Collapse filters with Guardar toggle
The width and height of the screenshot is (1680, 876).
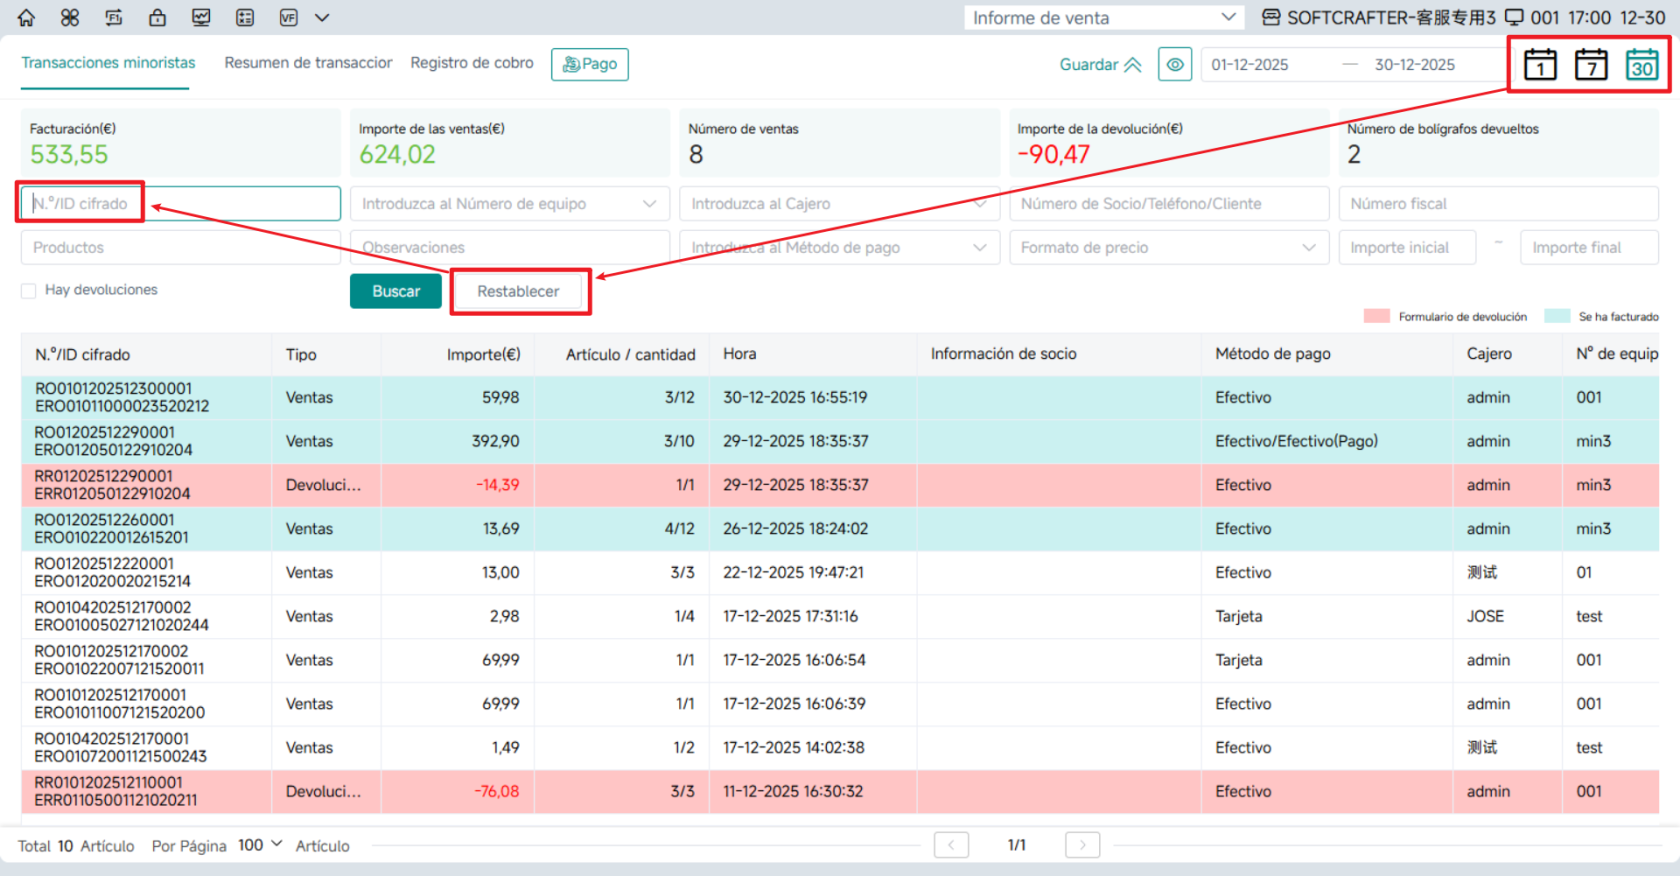[x=1100, y=64]
